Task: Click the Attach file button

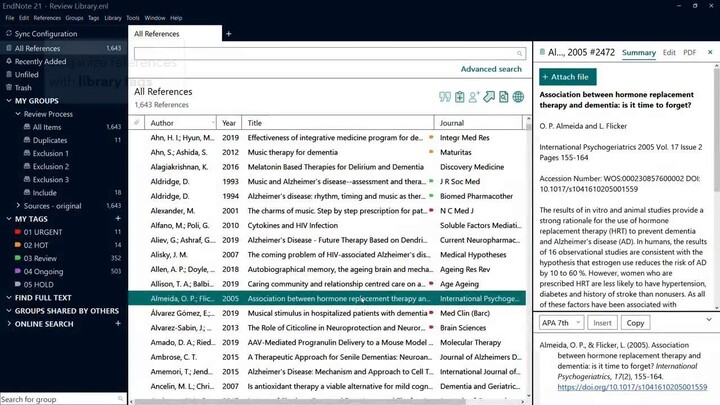Action: (x=568, y=77)
